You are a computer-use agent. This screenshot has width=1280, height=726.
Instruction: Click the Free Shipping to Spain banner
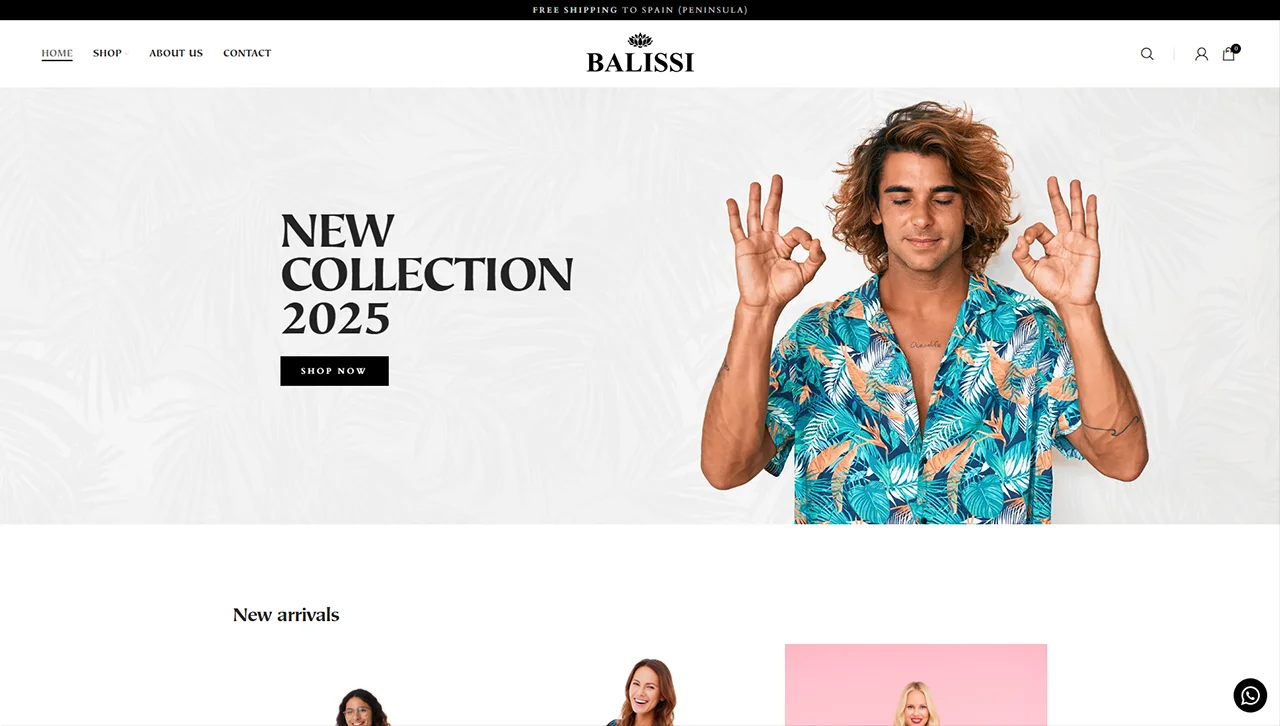point(640,10)
